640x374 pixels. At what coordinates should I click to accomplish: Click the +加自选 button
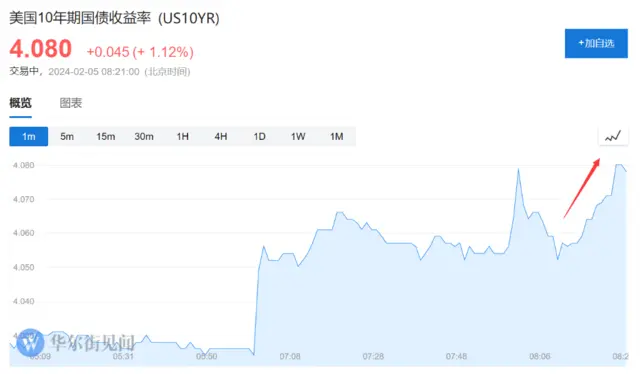click(596, 43)
